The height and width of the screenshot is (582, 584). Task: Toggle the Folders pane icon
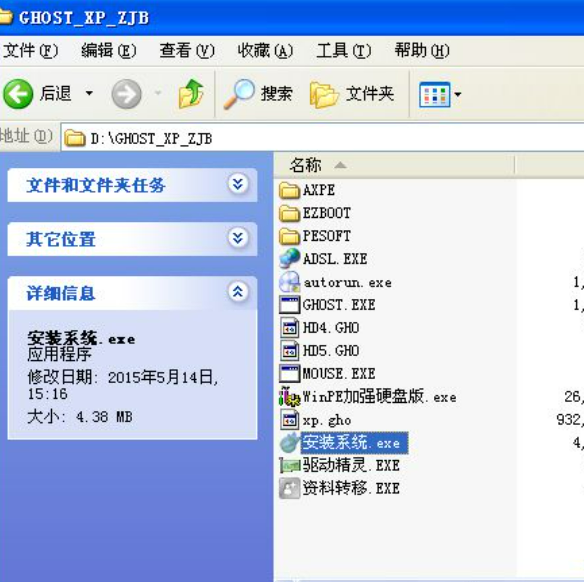[x=324, y=95]
